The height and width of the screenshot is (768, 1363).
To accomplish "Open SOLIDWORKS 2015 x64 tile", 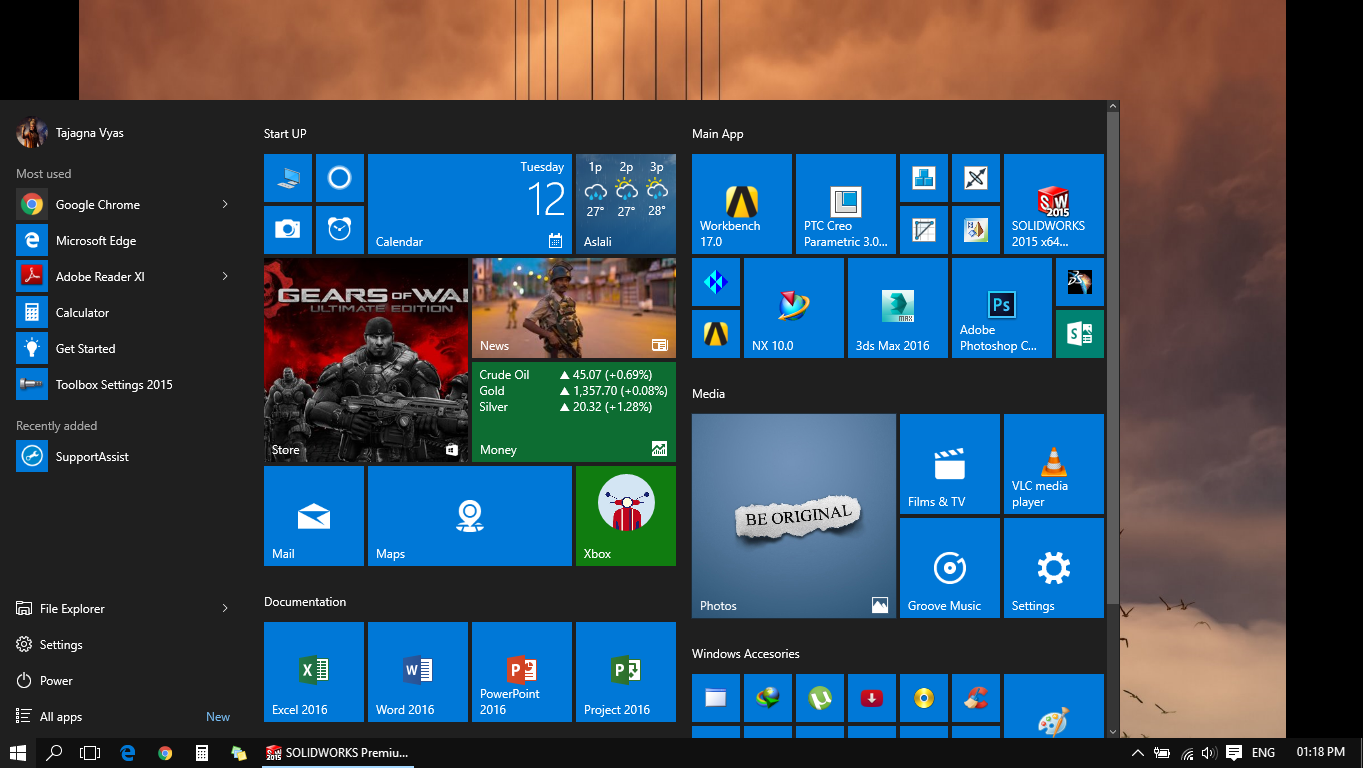I will [x=1053, y=204].
